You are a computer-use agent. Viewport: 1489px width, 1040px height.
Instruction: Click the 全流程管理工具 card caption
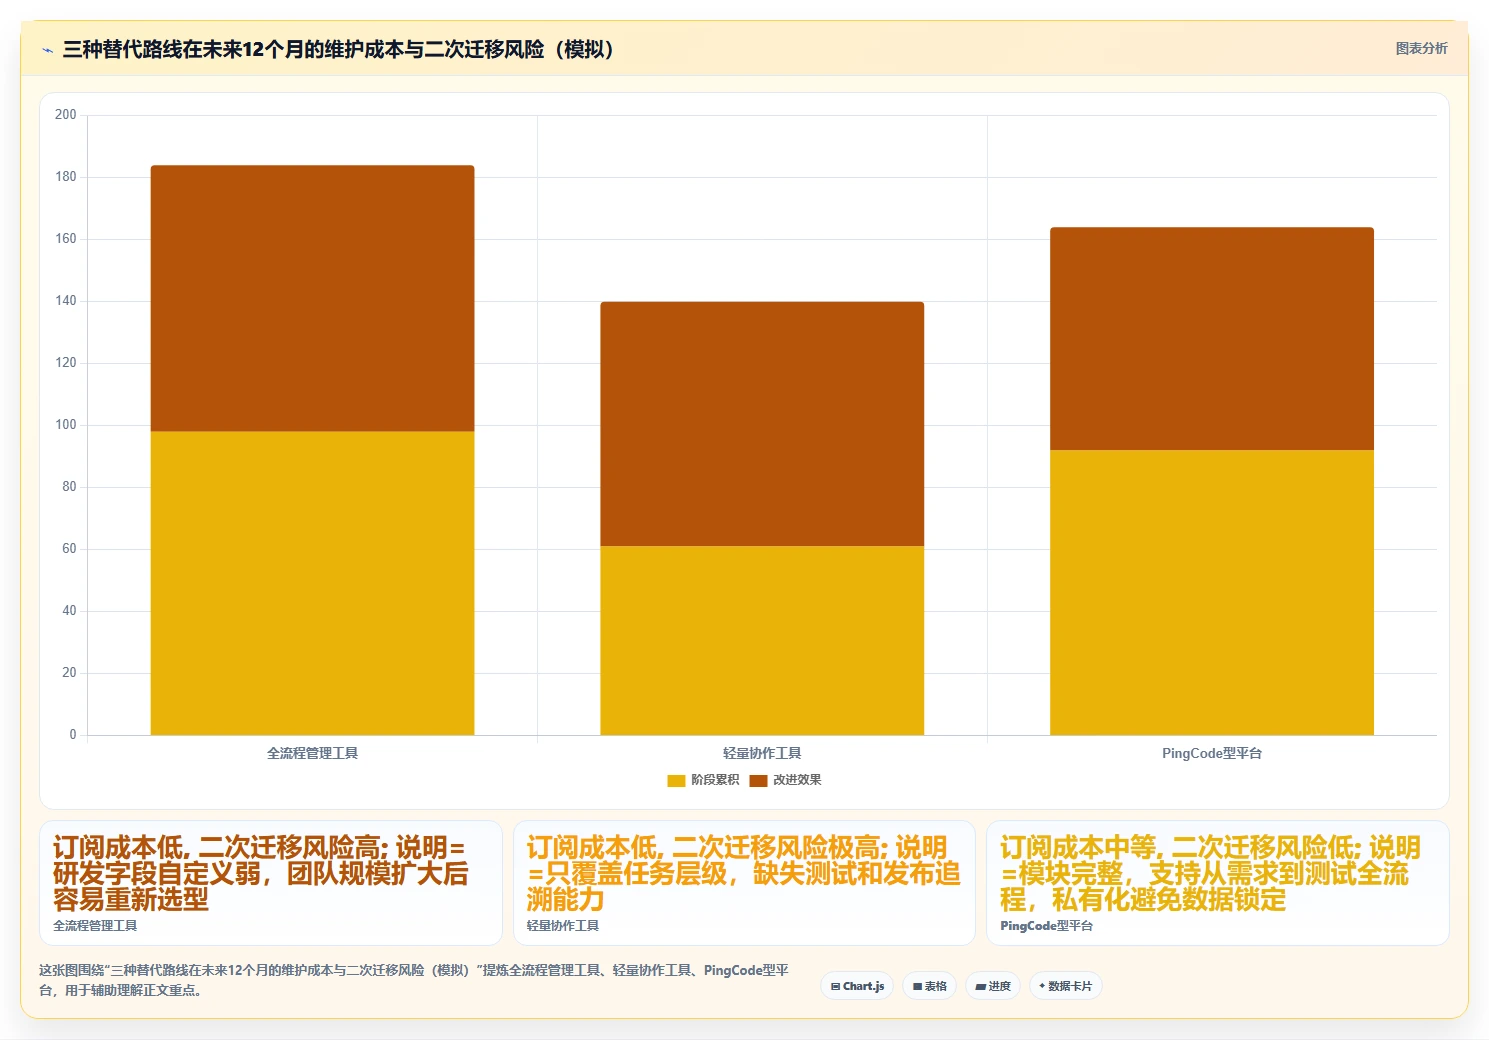pos(95,926)
